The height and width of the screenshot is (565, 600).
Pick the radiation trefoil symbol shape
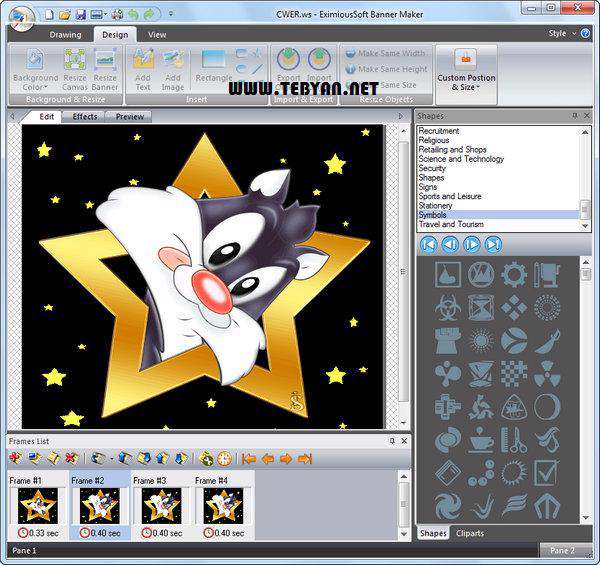(547, 373)
